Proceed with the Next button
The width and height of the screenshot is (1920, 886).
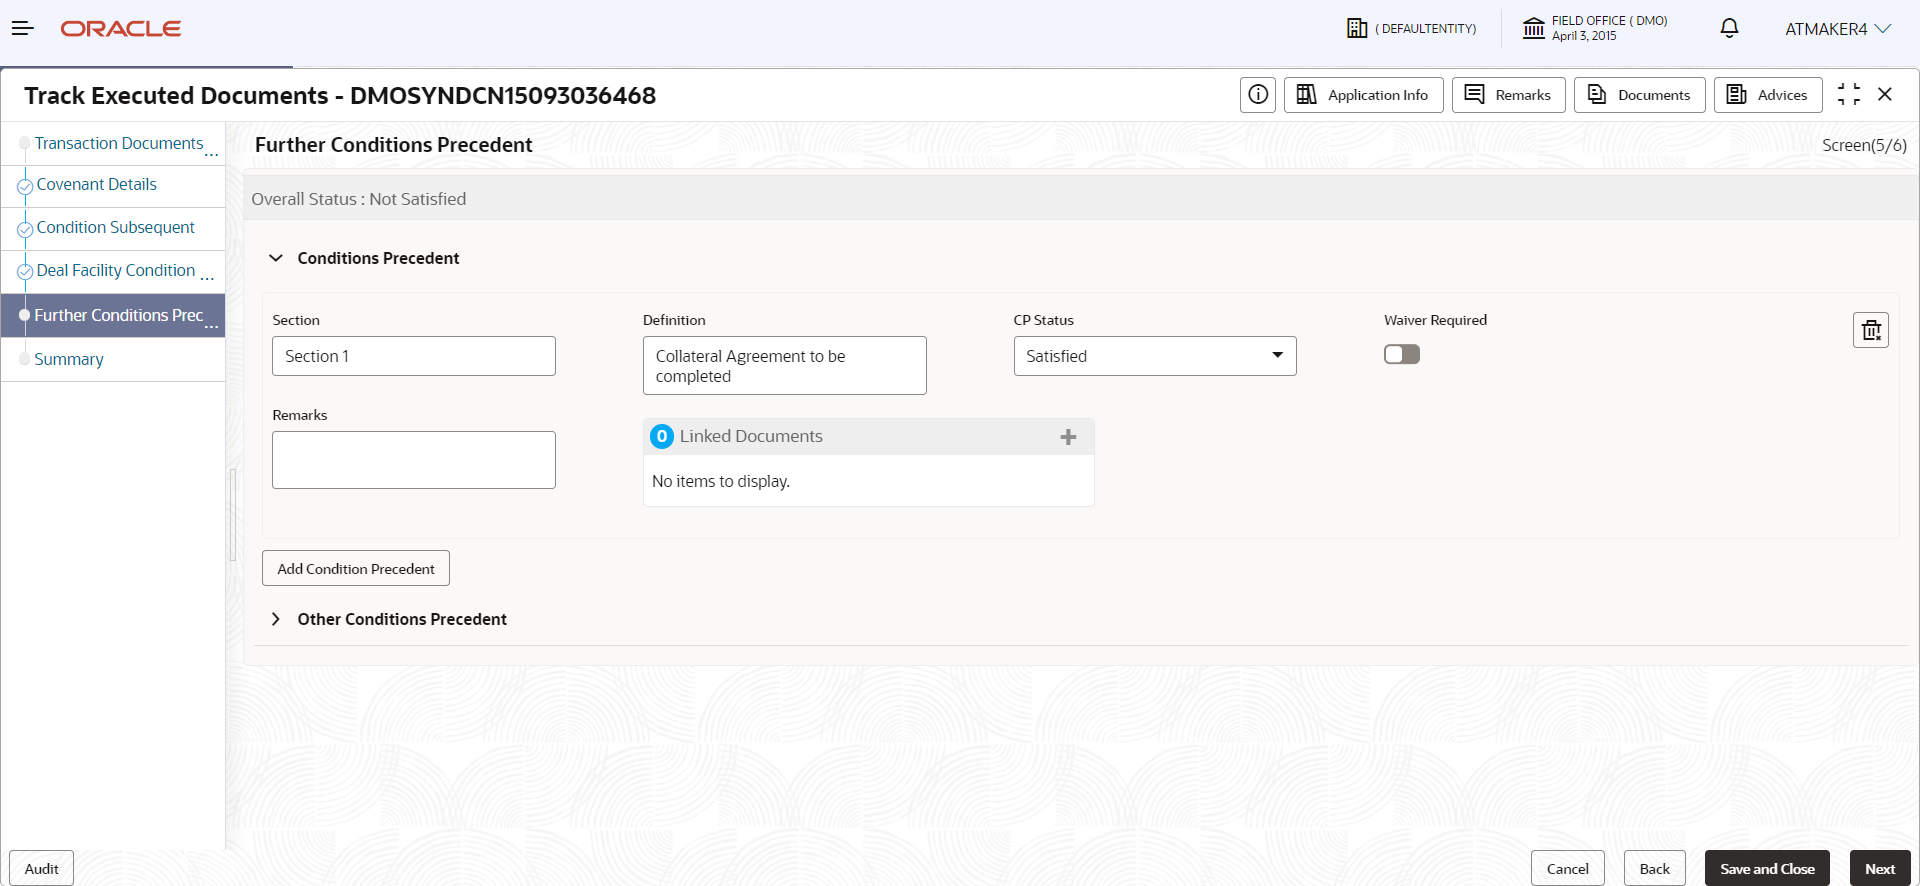(1880, 868)
